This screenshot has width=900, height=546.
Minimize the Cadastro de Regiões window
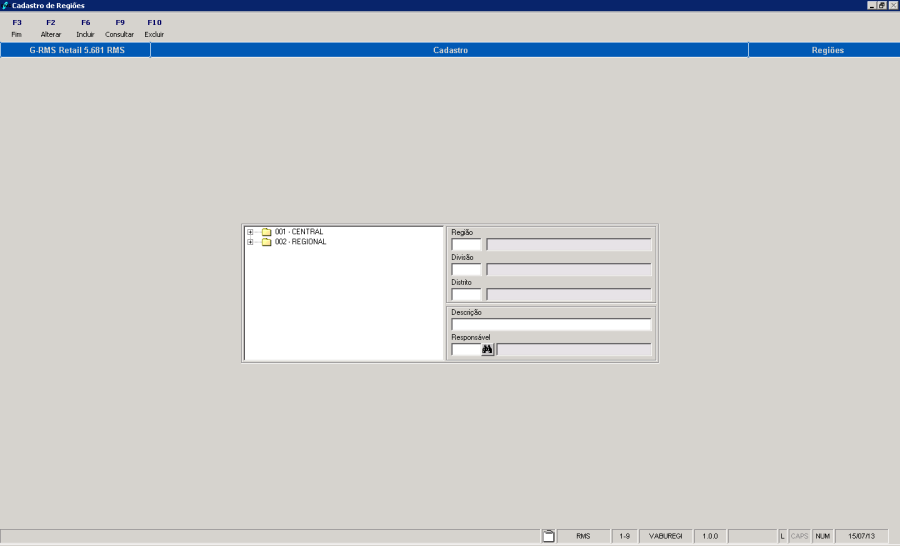click(872, 5)
